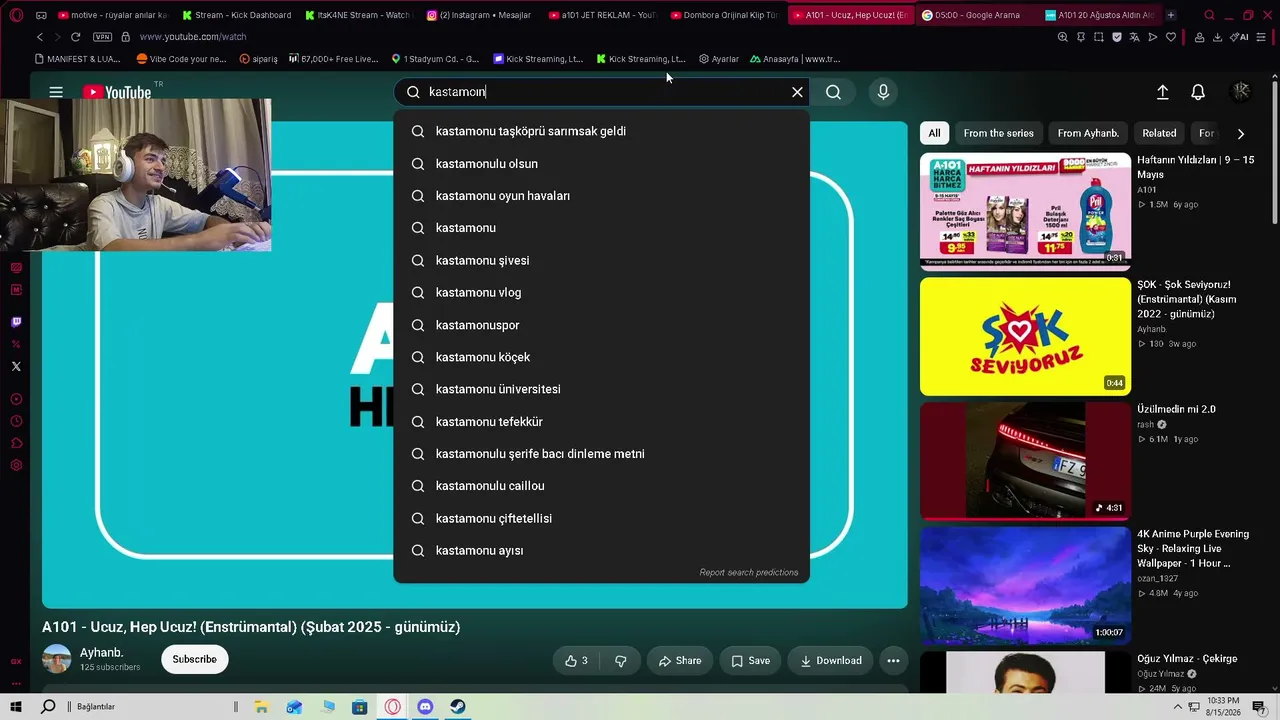The image size is (1280, 720).
Task: Open a new browser tab
Action: 1171,15
